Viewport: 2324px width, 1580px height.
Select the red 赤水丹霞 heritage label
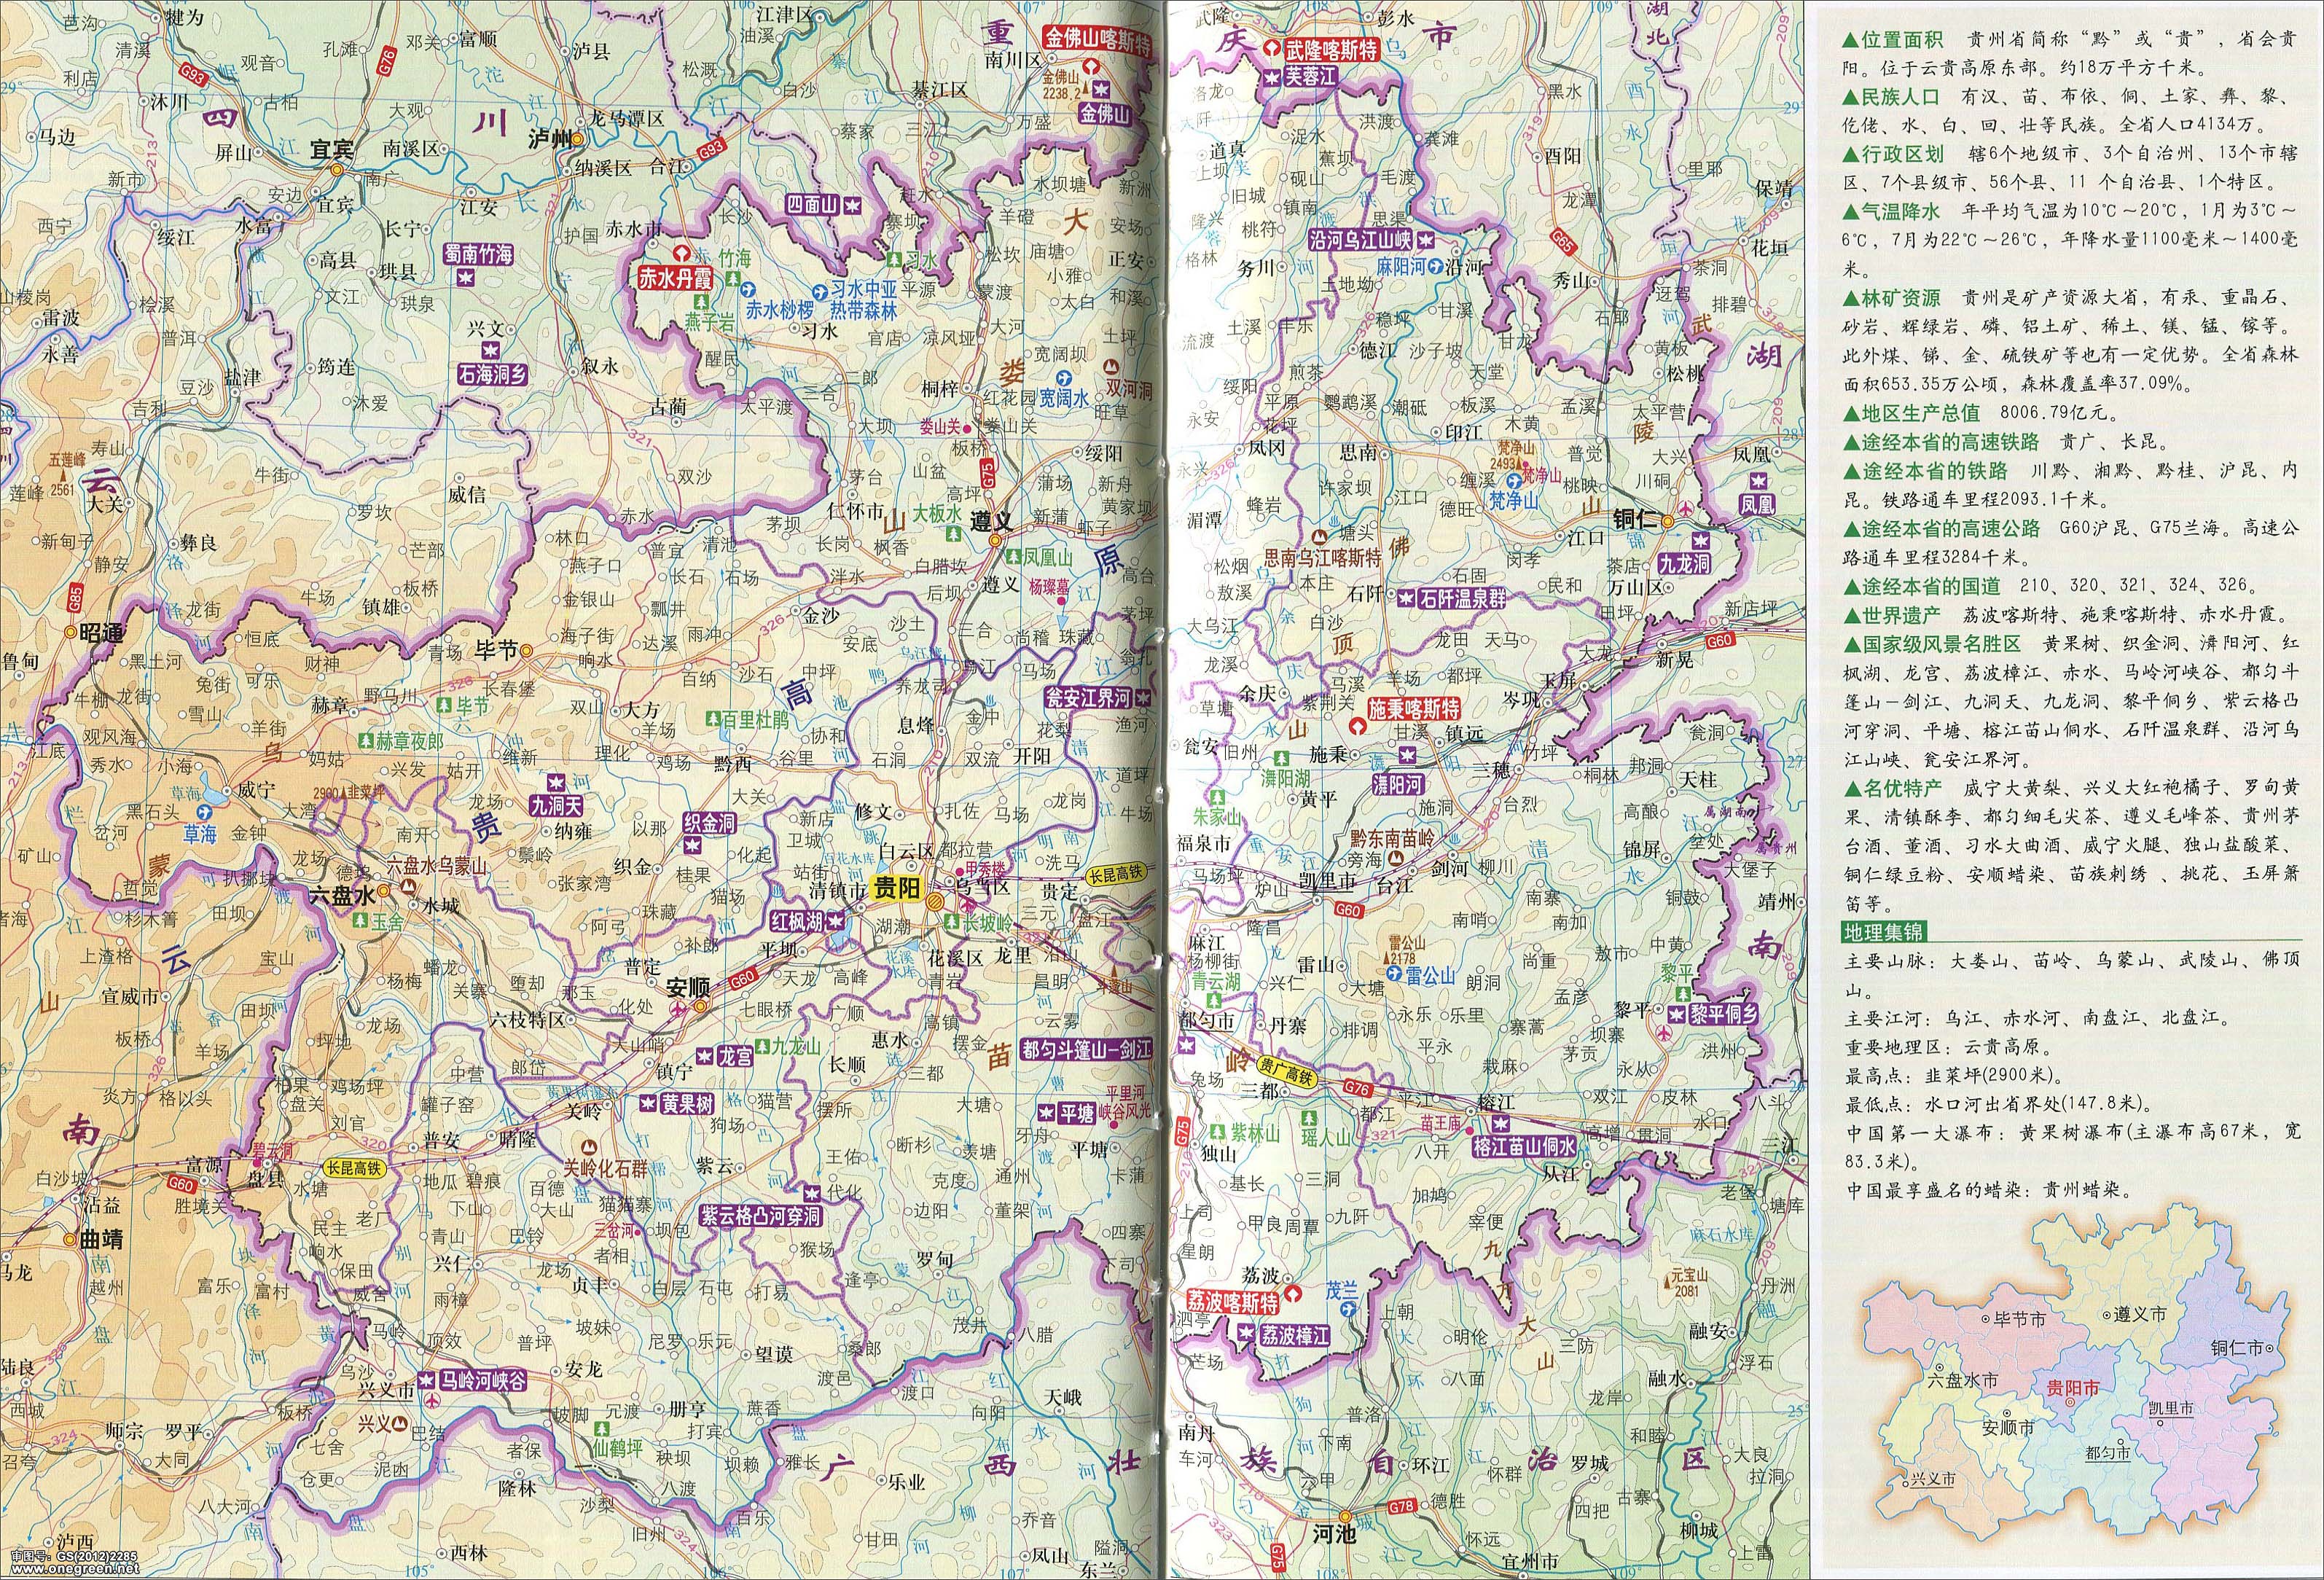[x=677, y=279]
